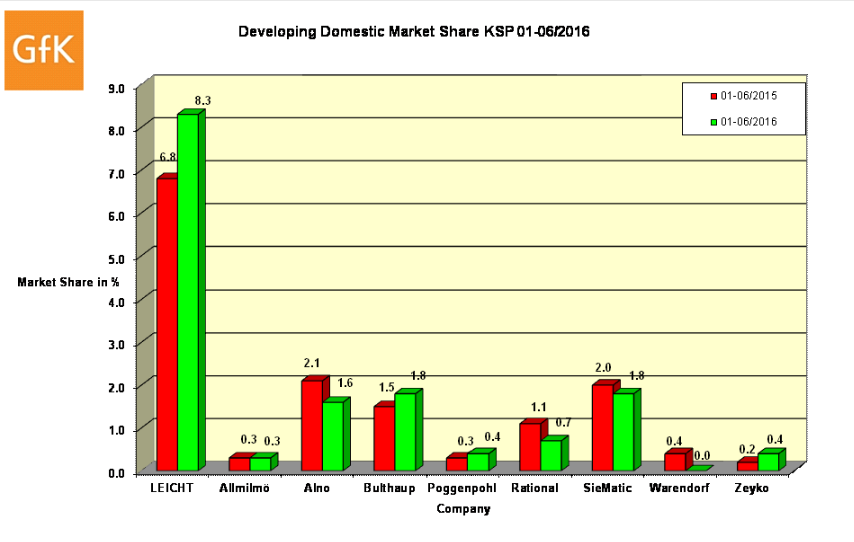The image size is (854, 542).
Task: Select the LEICHT red 2015 bar
Action: (x=167, y=325)
